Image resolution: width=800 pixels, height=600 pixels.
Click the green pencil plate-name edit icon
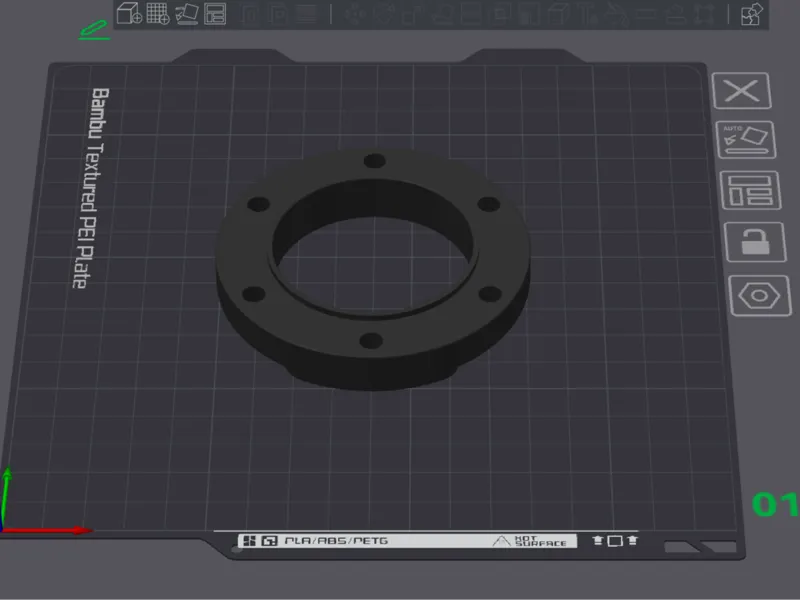pos(94,30)
